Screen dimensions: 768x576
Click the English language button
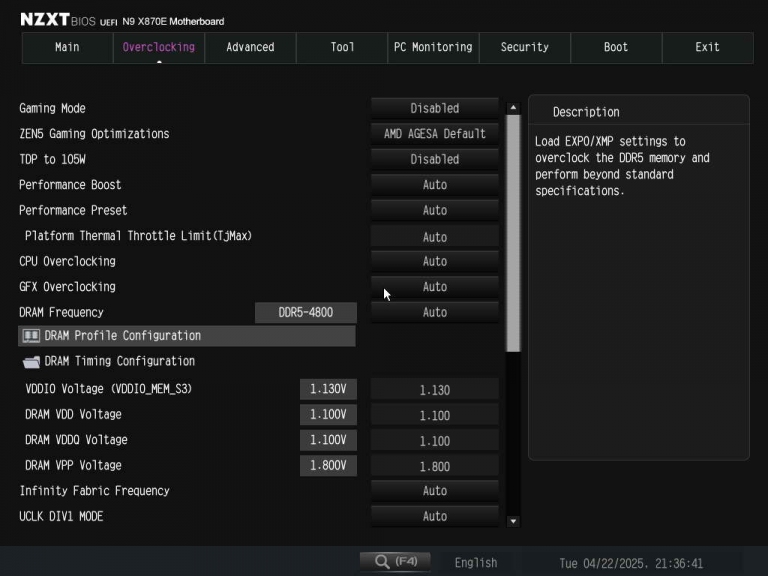476,563
